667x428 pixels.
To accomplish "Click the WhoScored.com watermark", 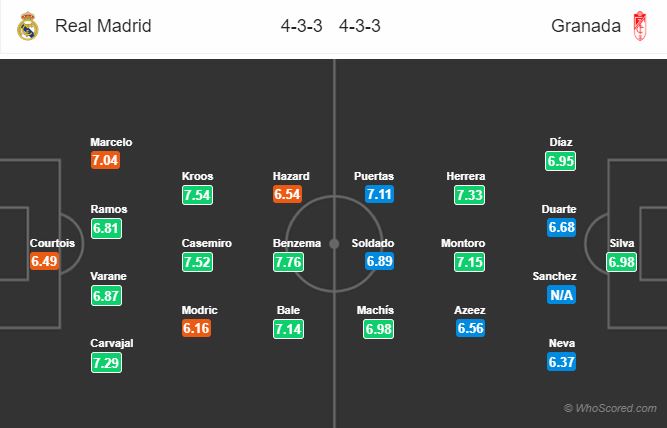I will pos(610,408).
